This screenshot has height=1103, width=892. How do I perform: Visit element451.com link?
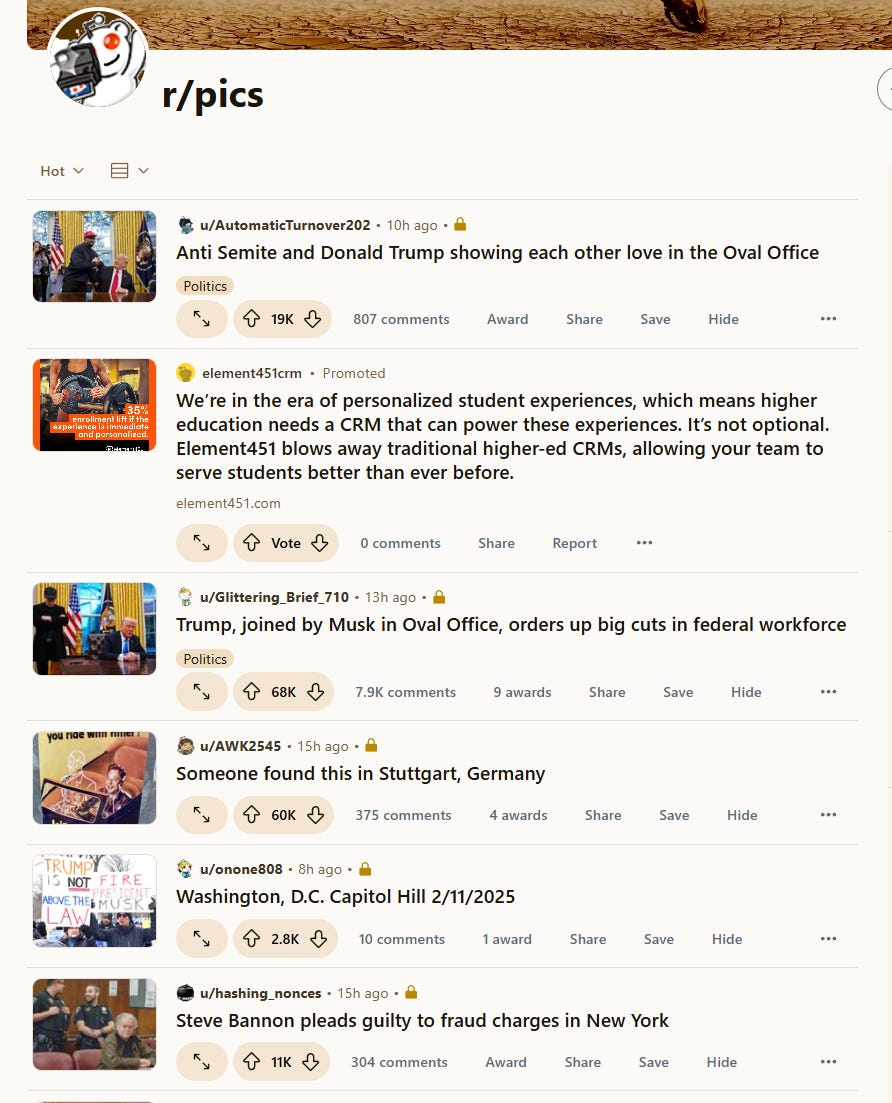pos(228,503)
